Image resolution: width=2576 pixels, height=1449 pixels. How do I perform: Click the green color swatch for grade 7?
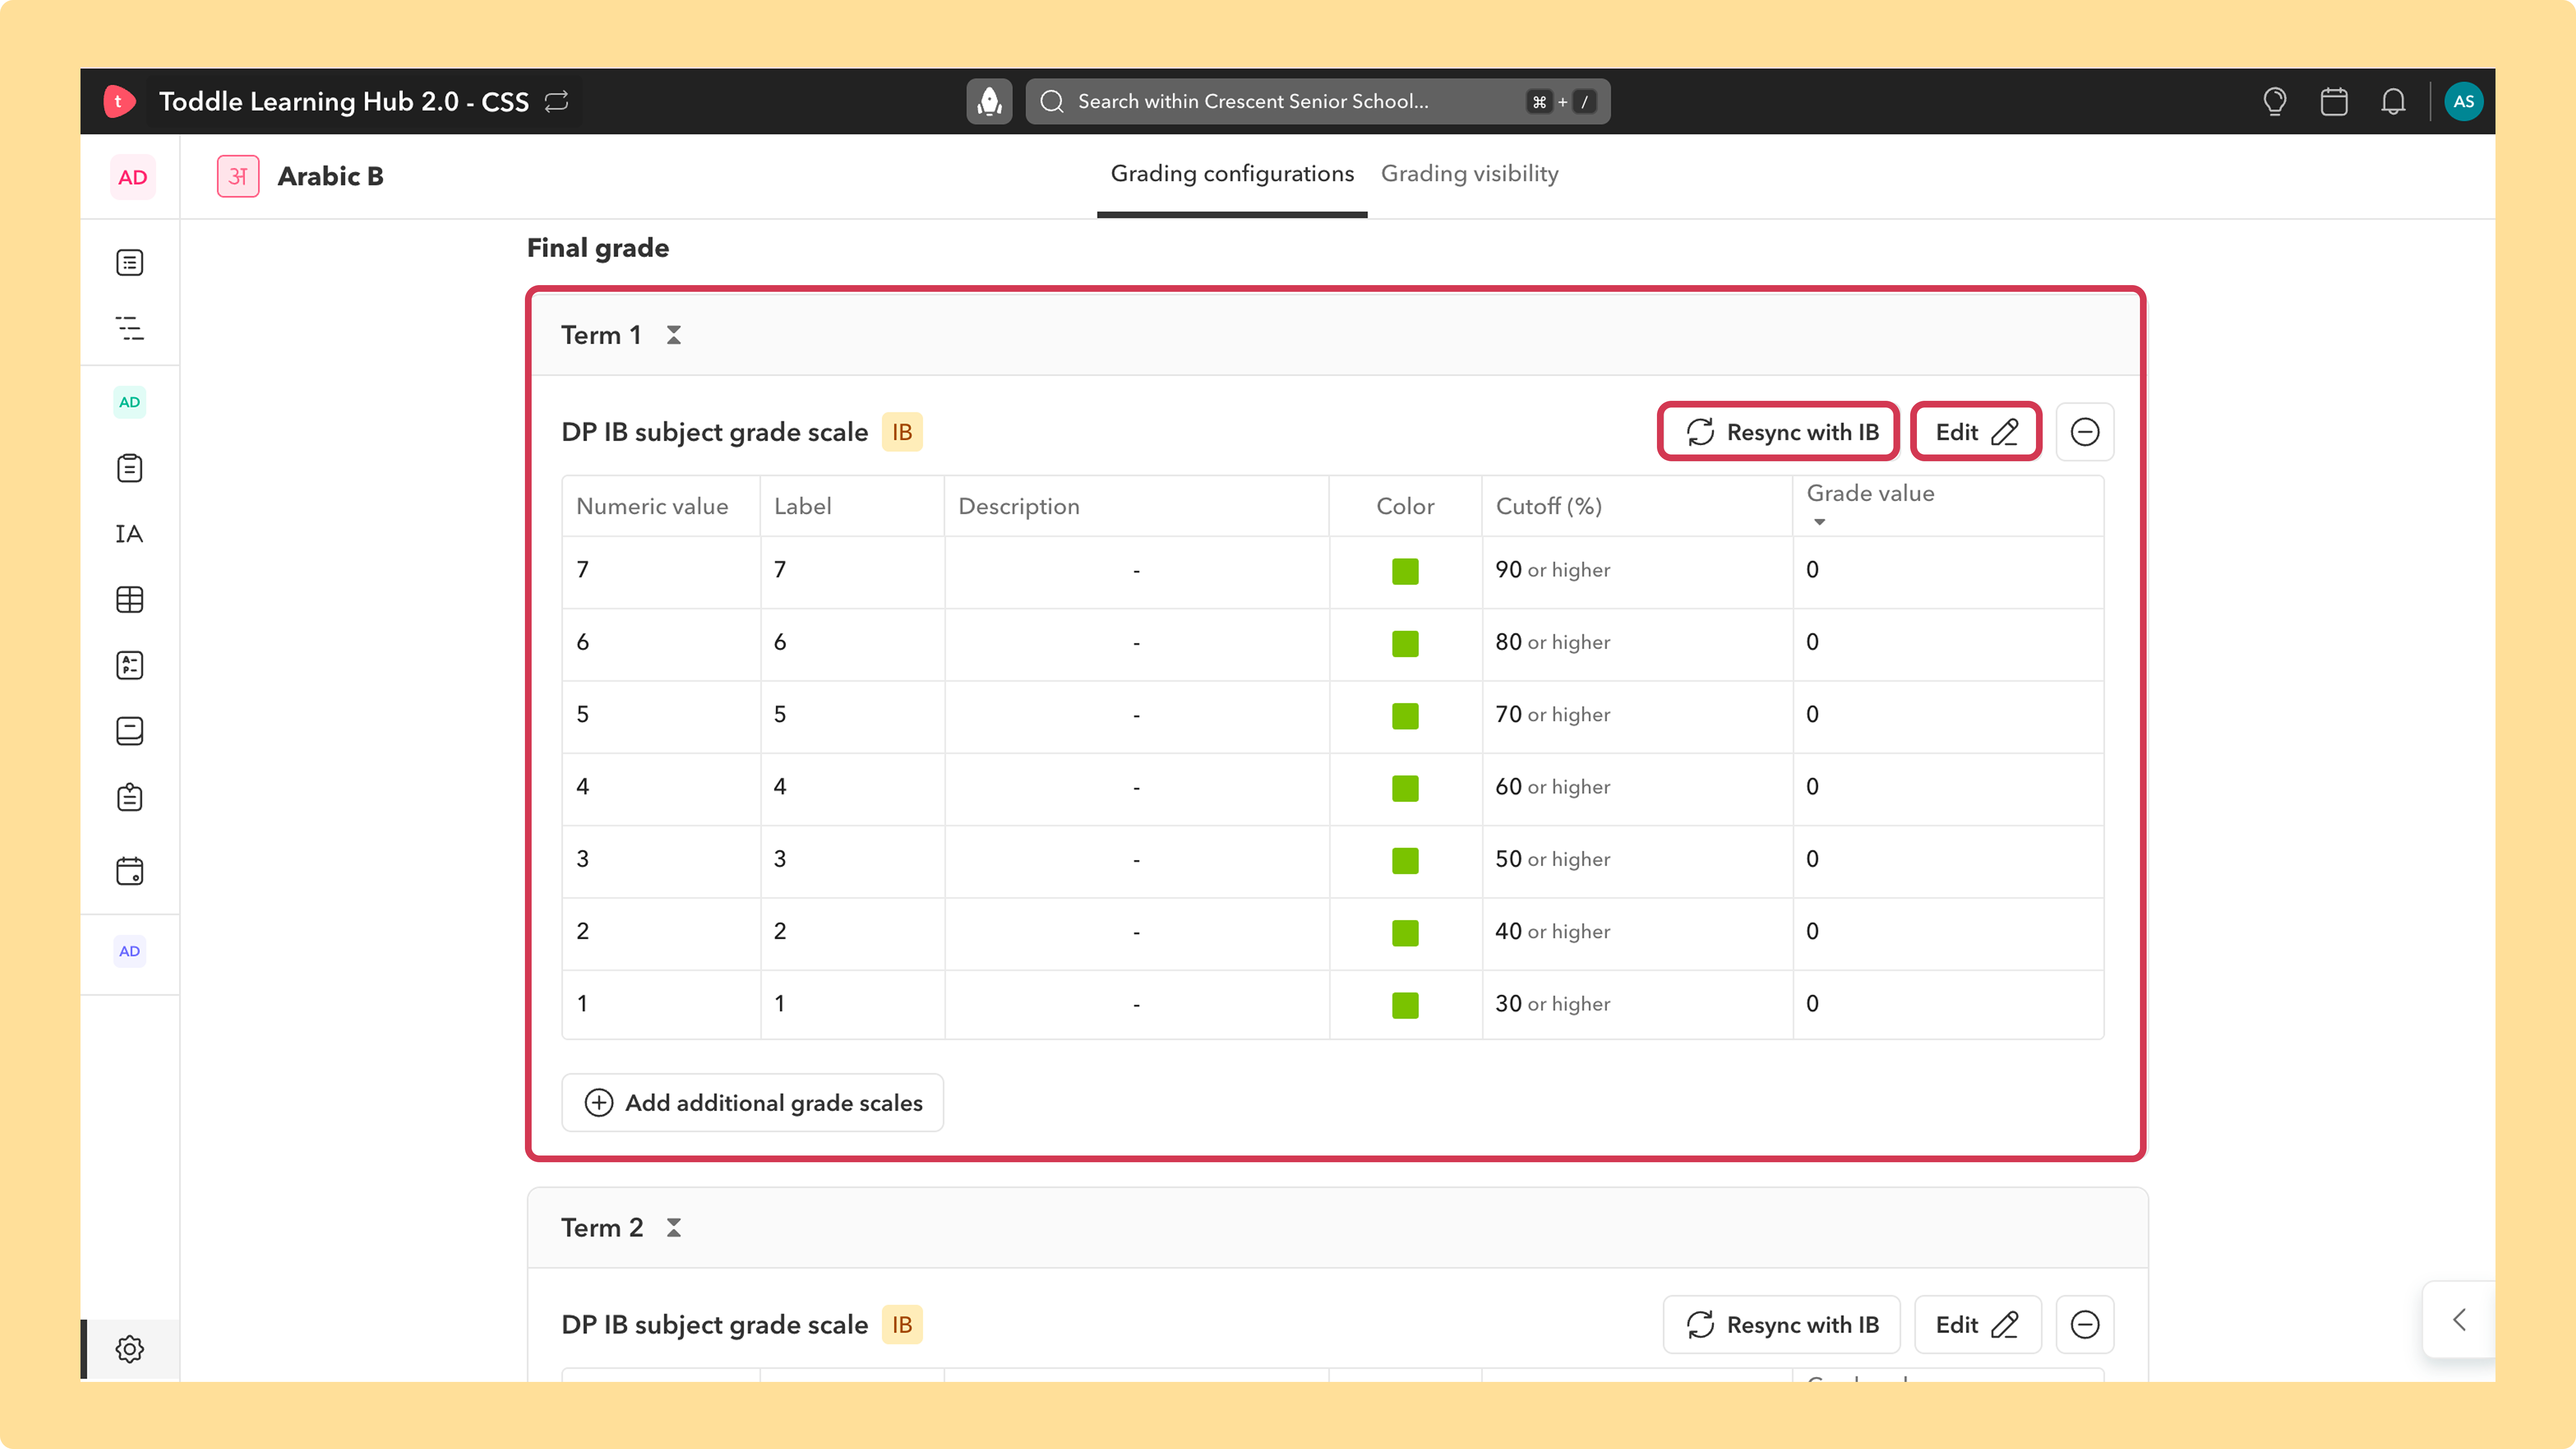click(1405, 571)
